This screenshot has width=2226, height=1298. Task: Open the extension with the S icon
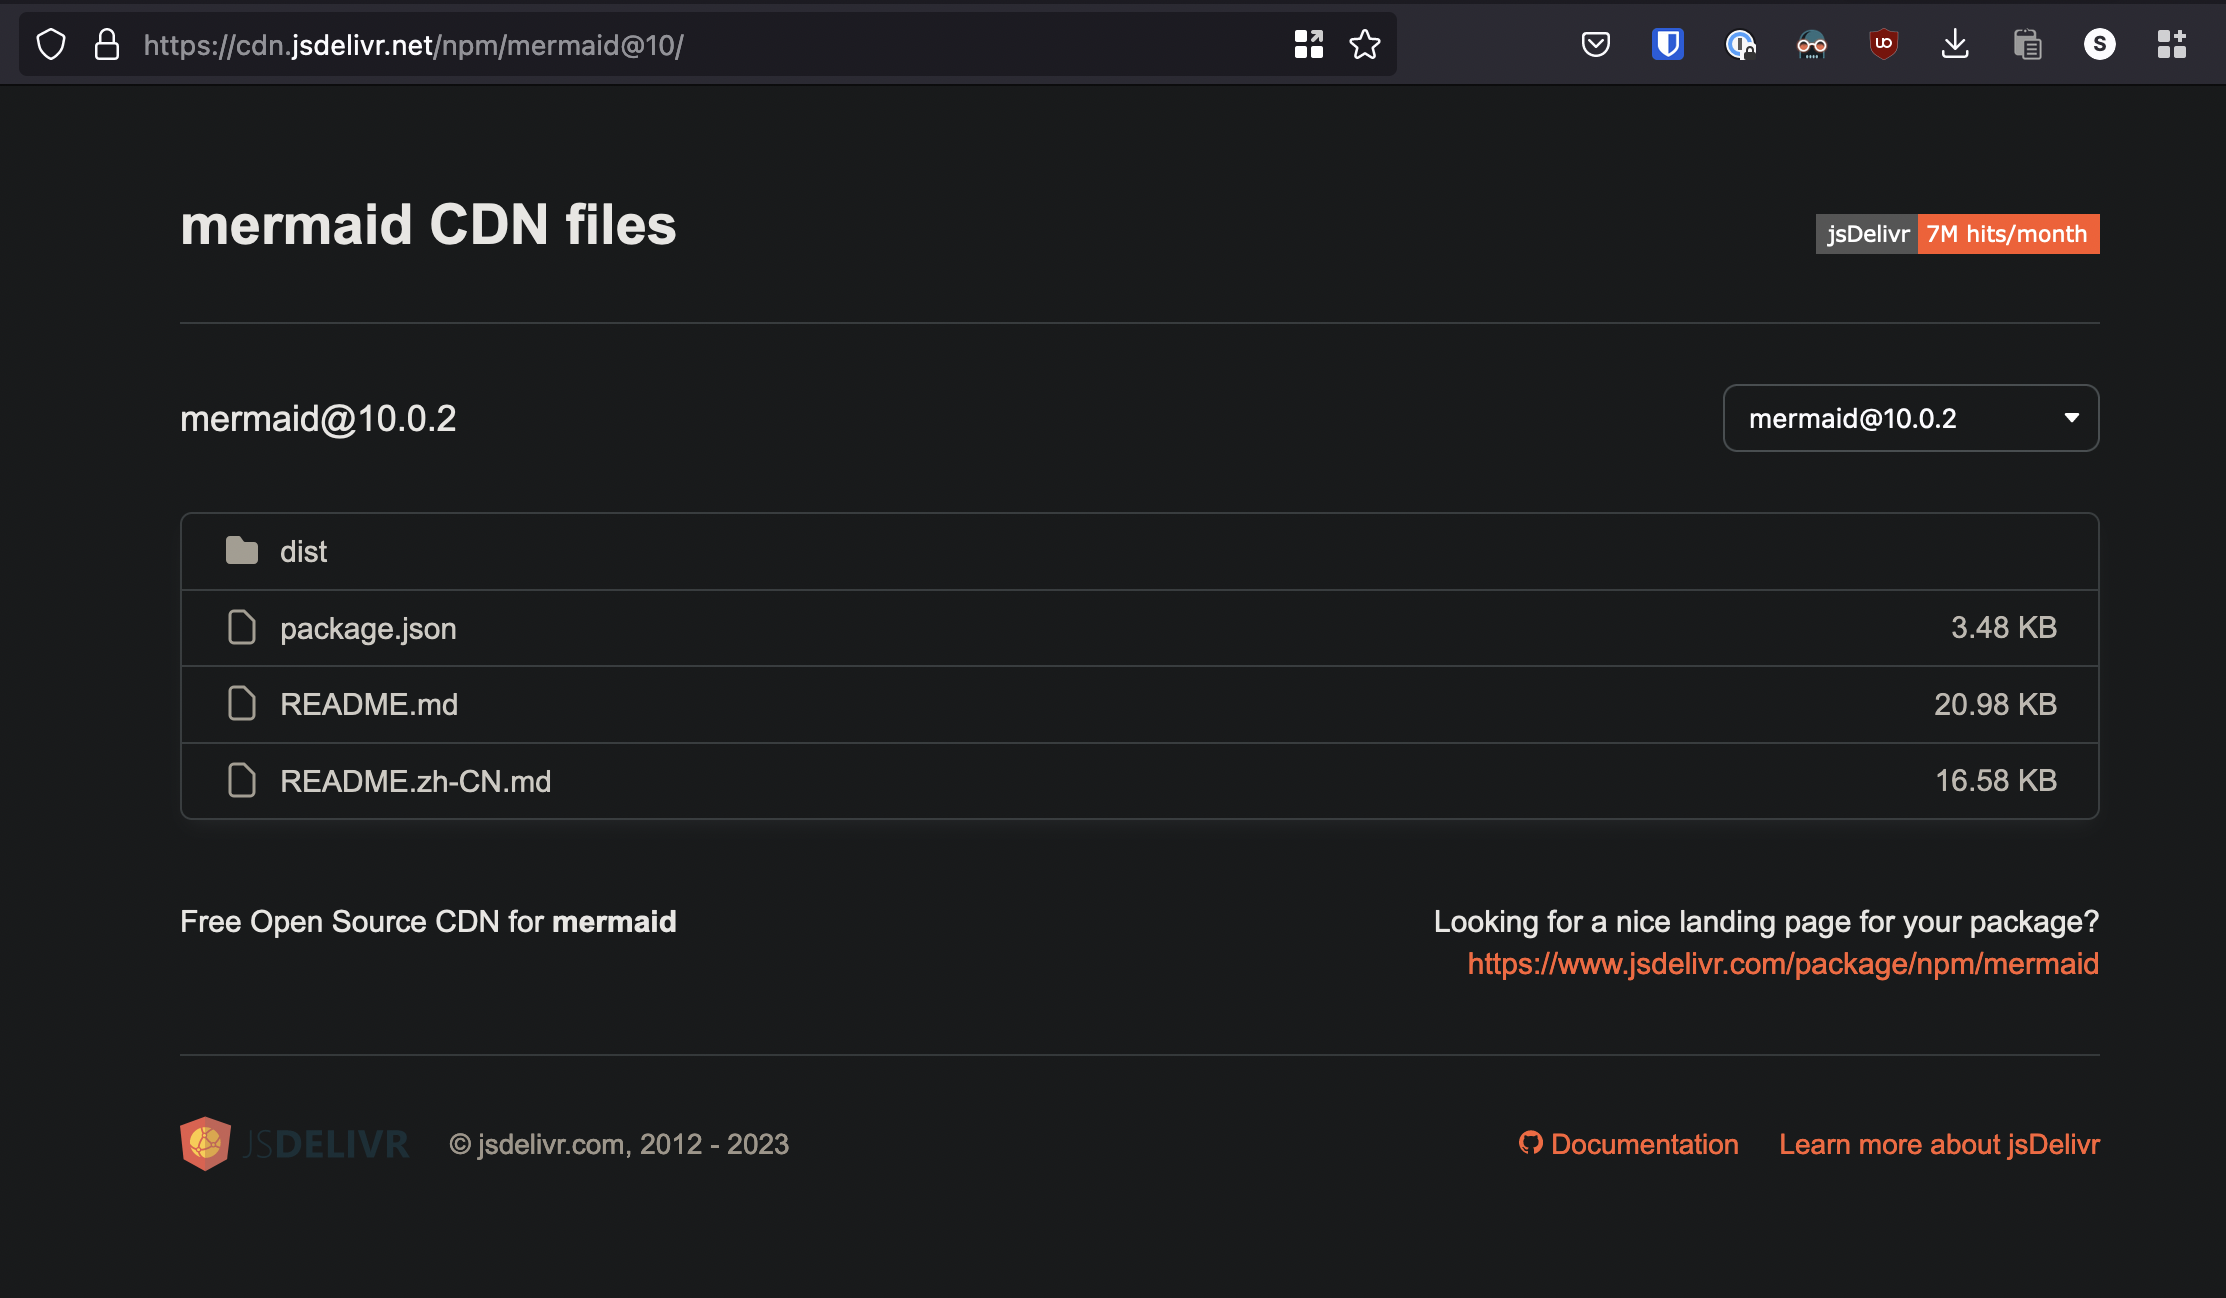(x=2099, y=44)
